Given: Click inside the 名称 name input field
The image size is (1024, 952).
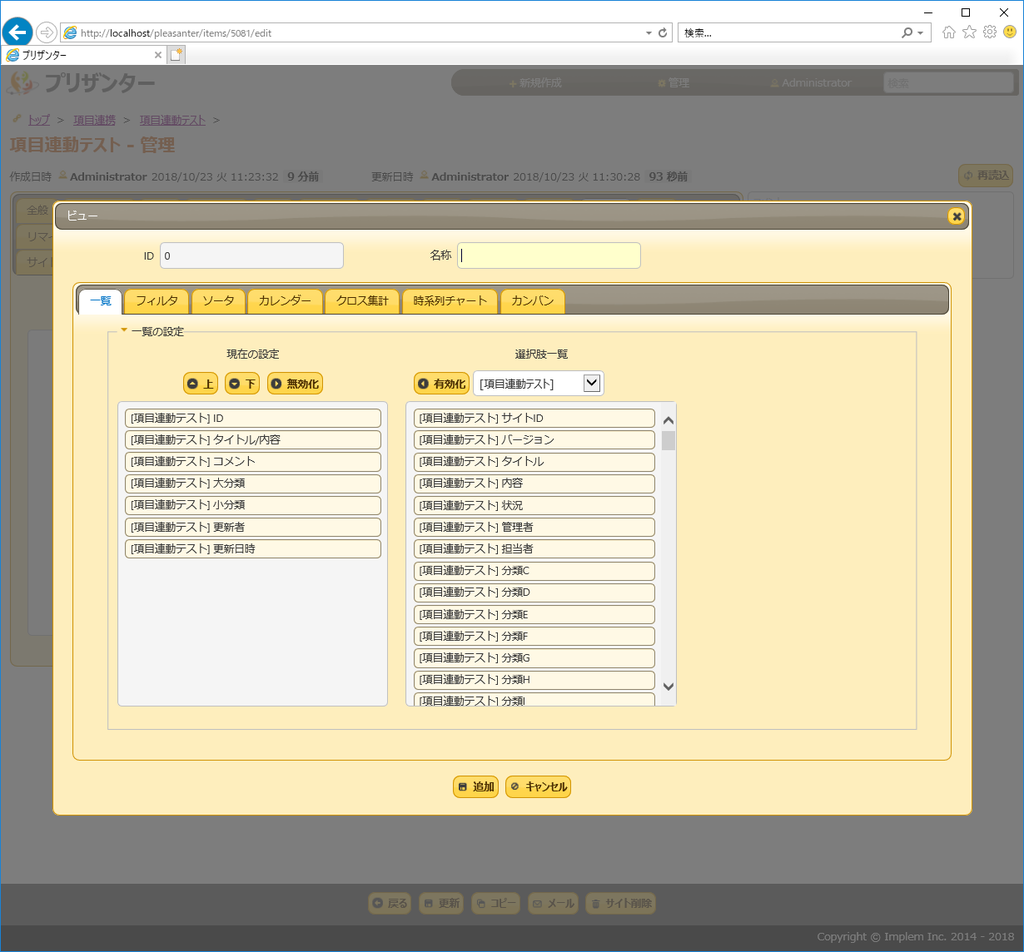Looking at the screenshot, I should (x=548, y=255).
